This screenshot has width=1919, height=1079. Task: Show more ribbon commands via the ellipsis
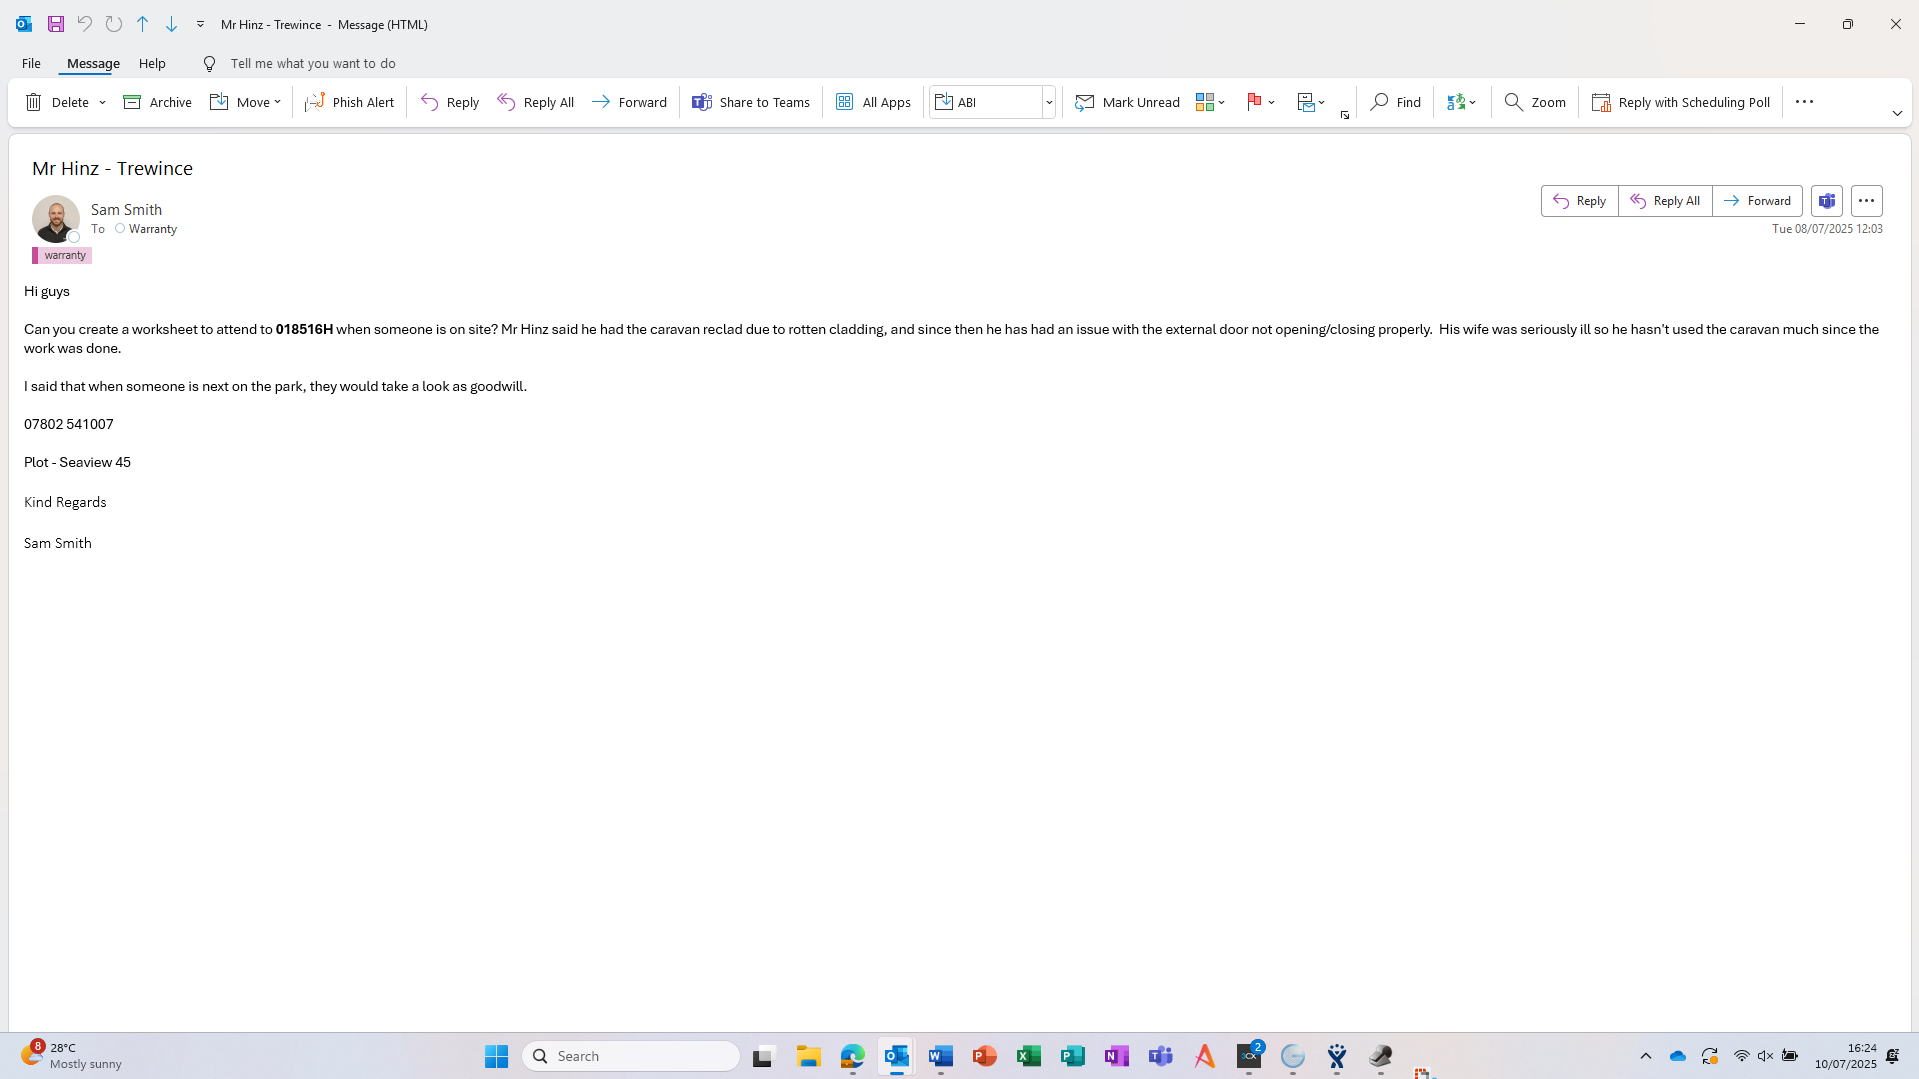1804,102
